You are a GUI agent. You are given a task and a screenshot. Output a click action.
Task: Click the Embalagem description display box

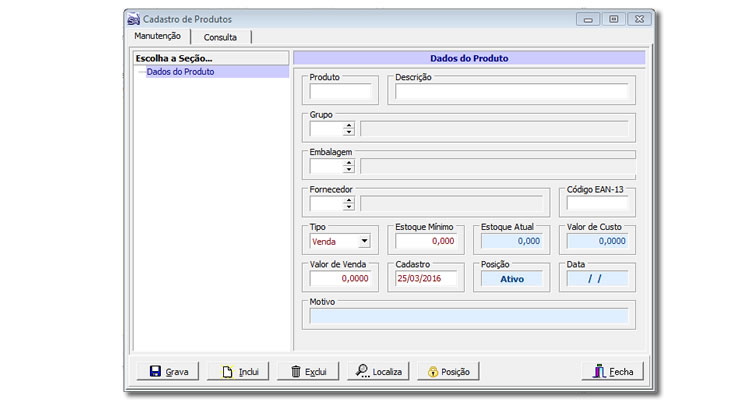pyautogui.click(x=498, y=166)
